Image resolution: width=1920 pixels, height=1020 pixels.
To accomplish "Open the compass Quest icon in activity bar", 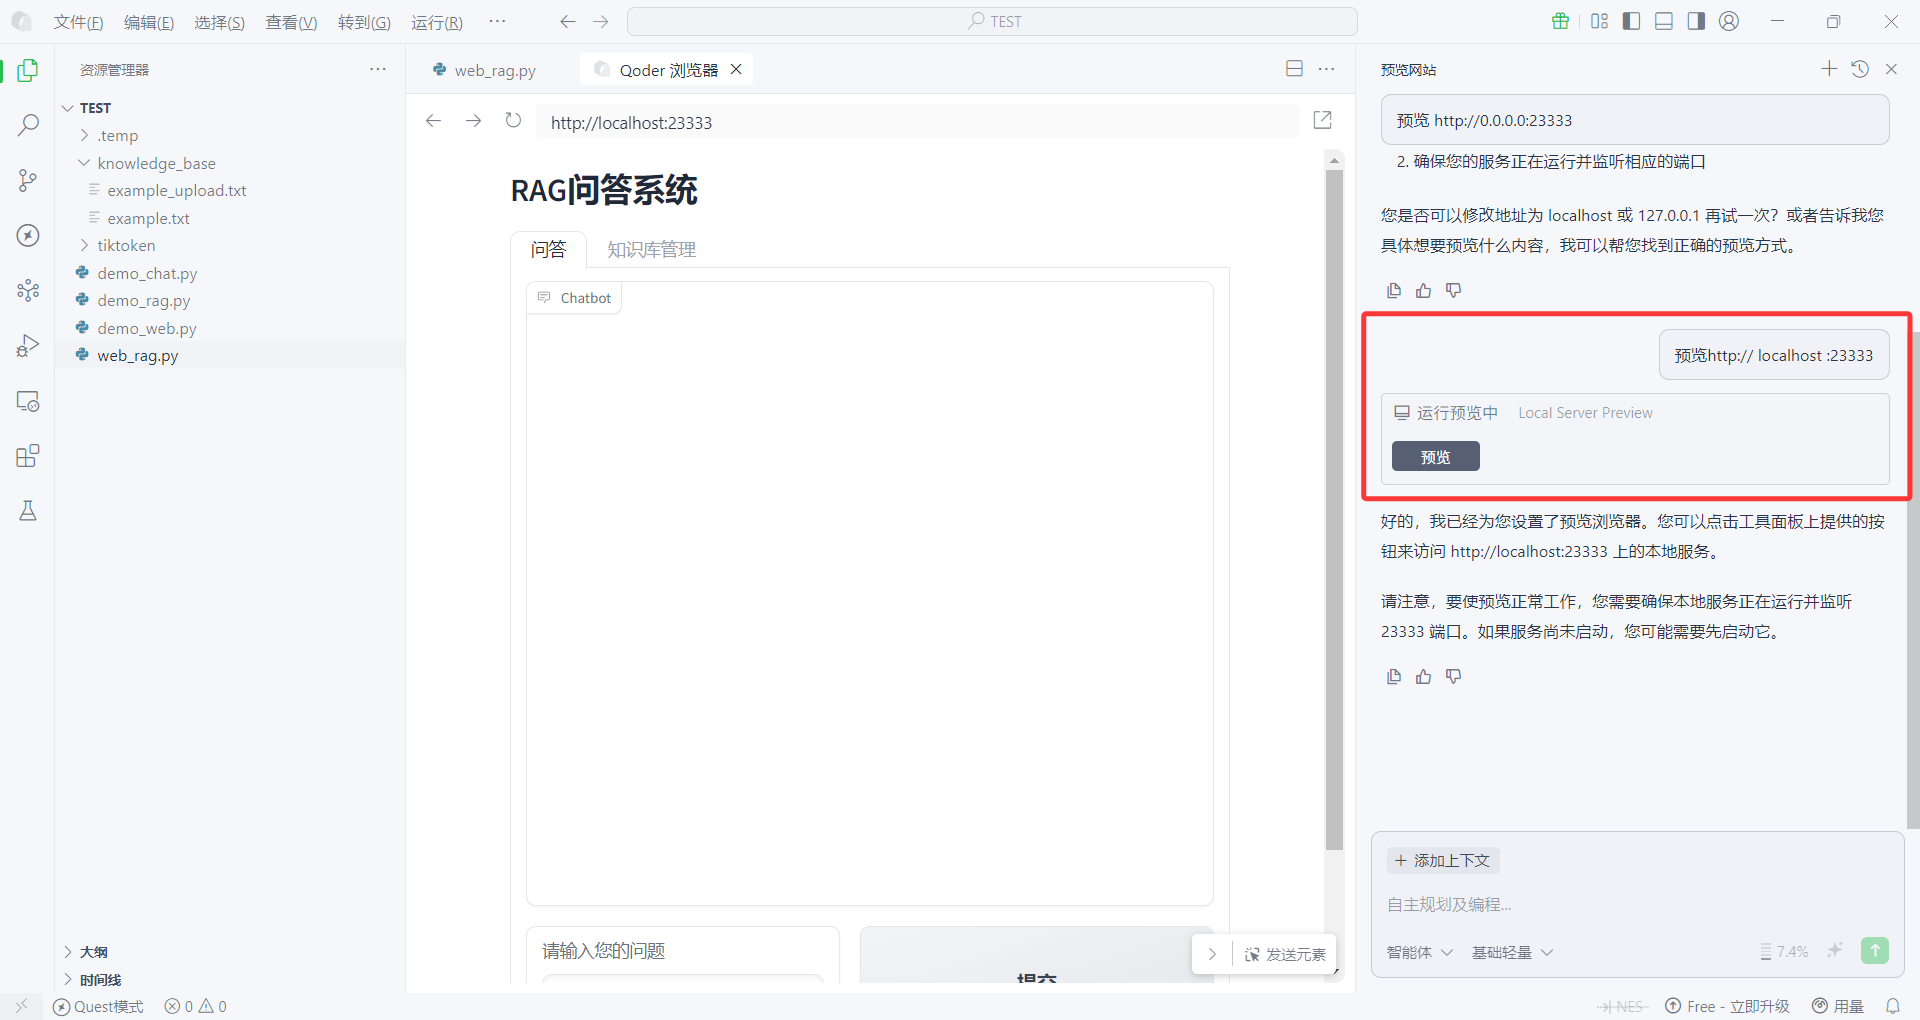I will tap(28, 235).
